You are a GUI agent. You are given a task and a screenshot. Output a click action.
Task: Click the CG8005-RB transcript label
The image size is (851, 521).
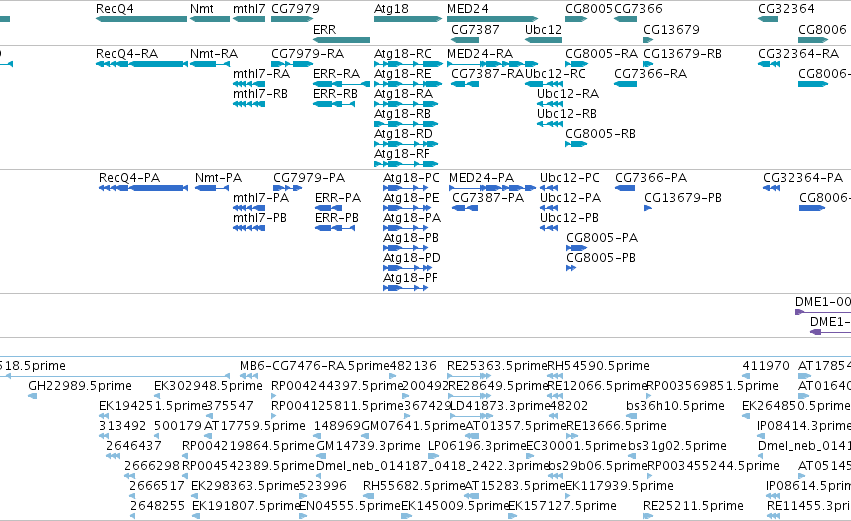click(600, 134)
